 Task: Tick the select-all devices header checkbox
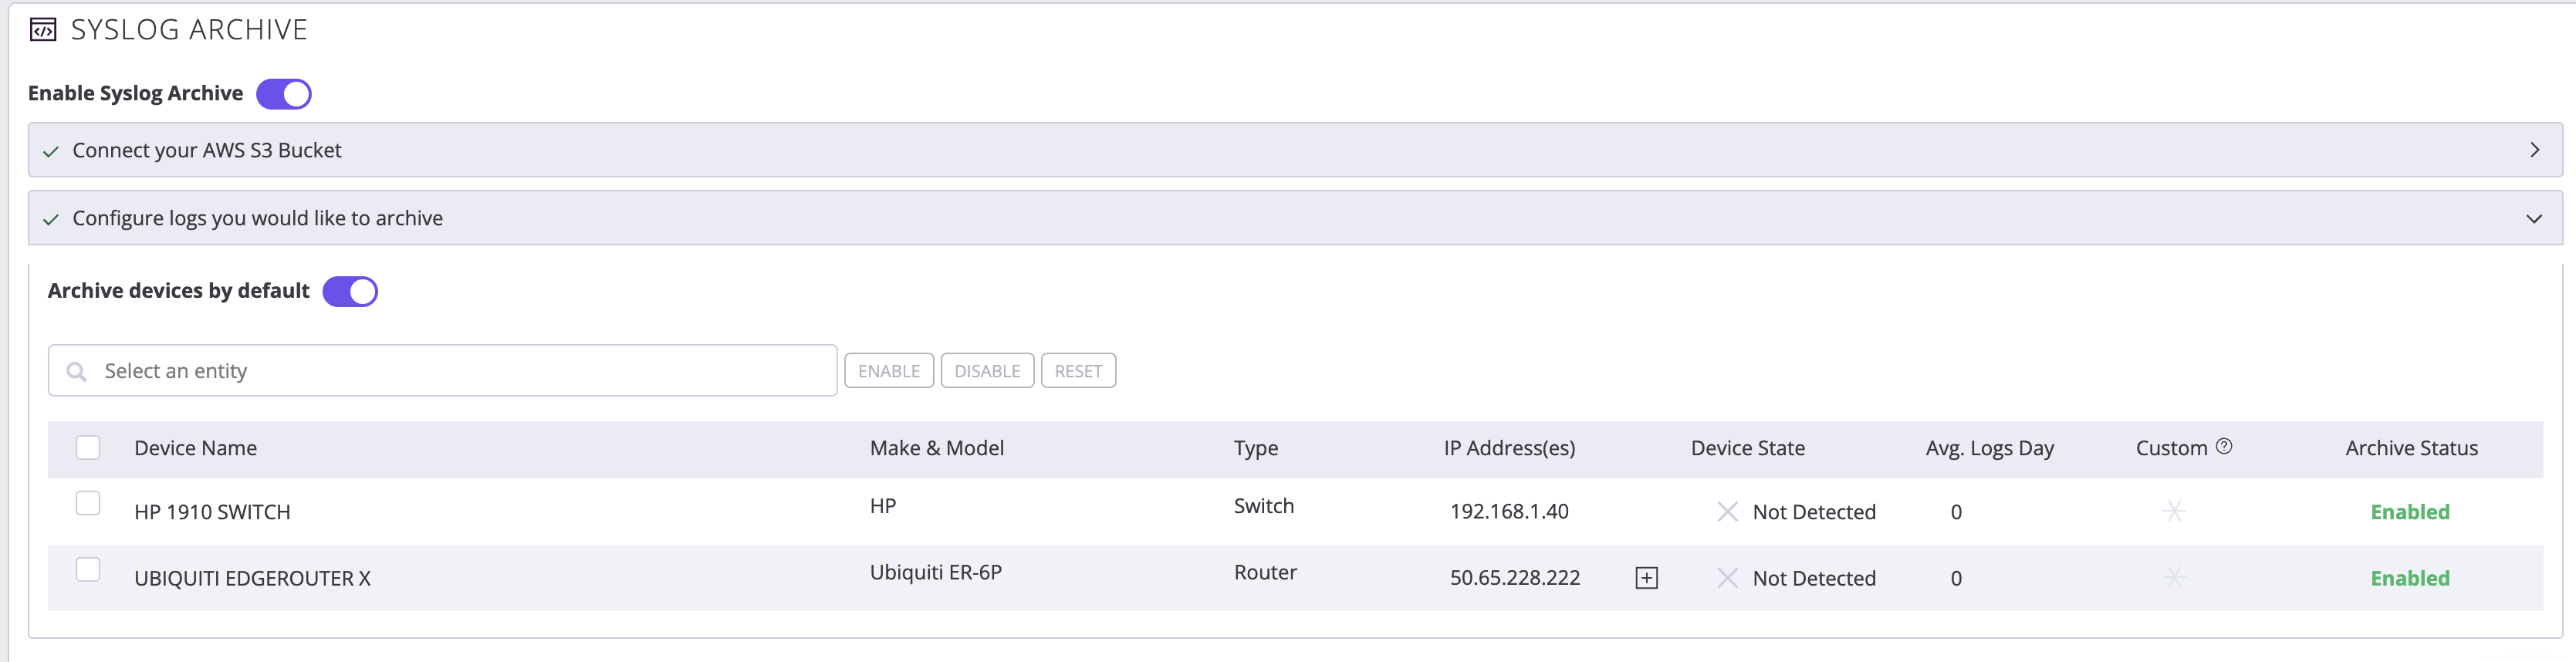pyautogui.click(x=88, y=447)
